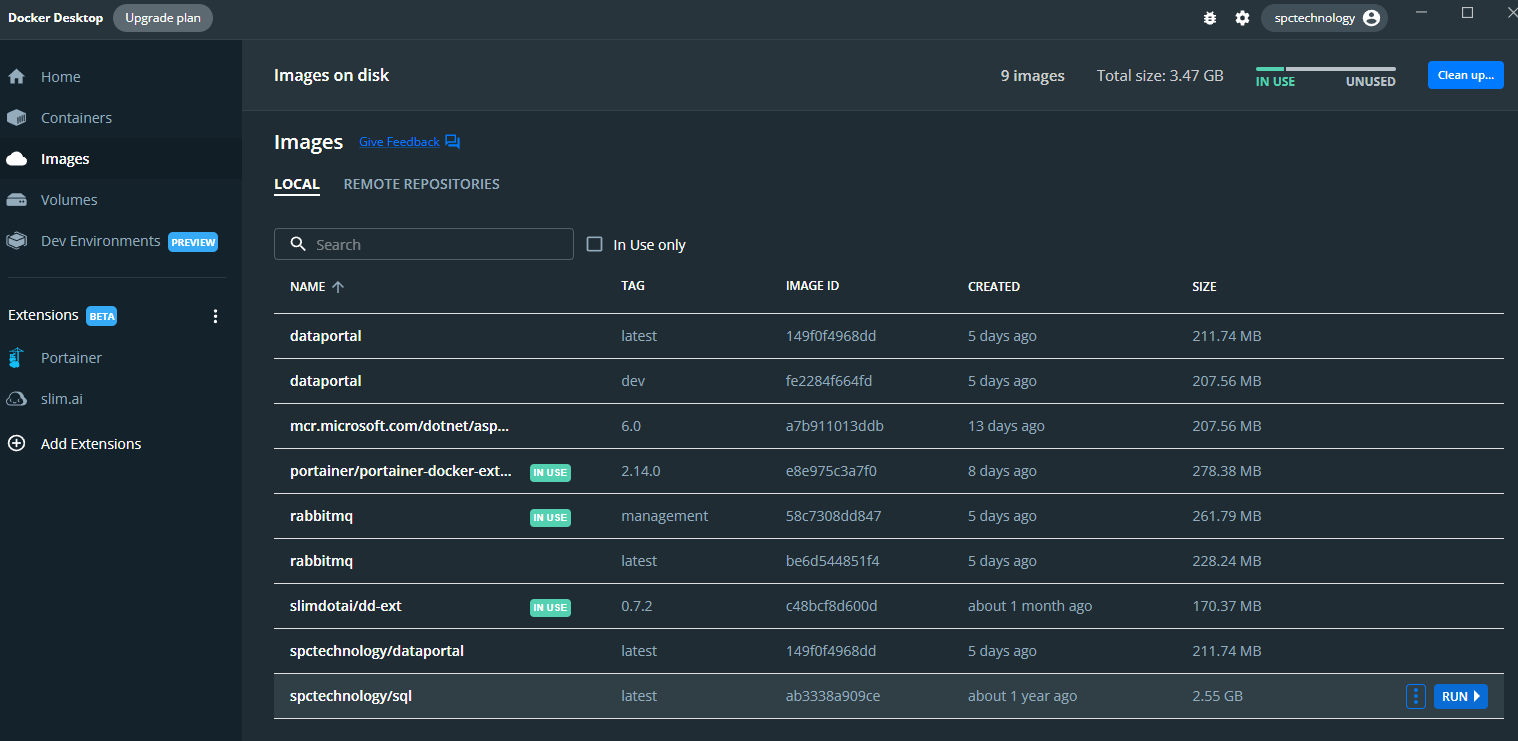The width and height of the screenshot is (1518, 741).
Task: Click the '13 days ago' created value
Action: click(x=1006, y=426)
